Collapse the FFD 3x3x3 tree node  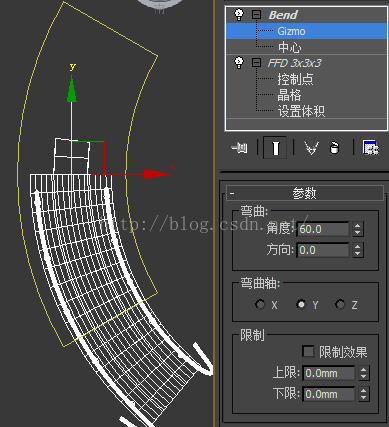point(256,62)
